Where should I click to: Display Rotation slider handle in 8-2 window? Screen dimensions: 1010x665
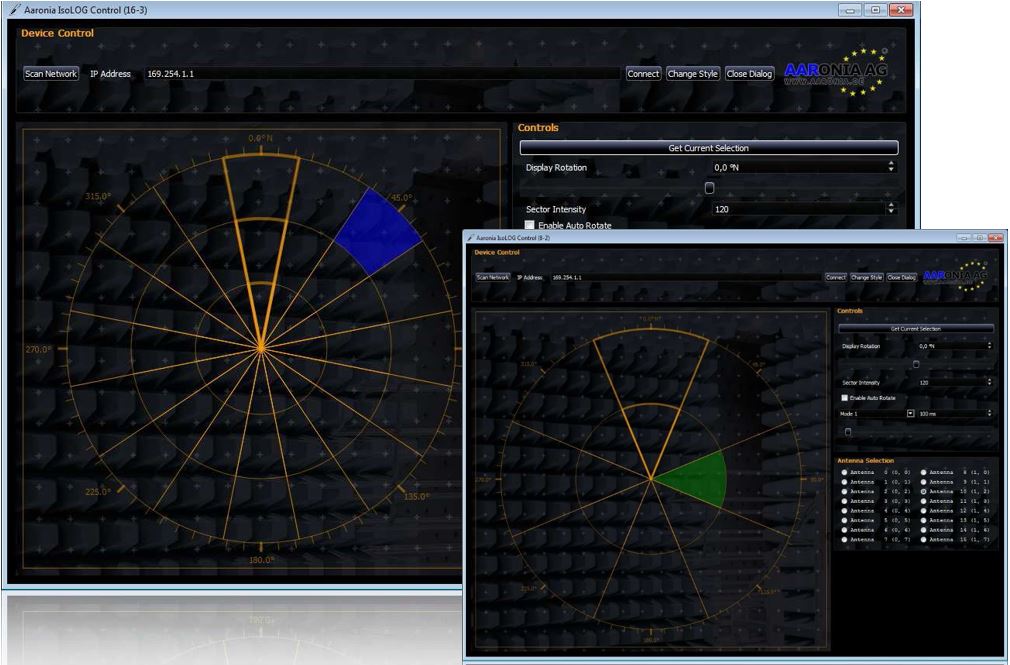click(916, 364)
